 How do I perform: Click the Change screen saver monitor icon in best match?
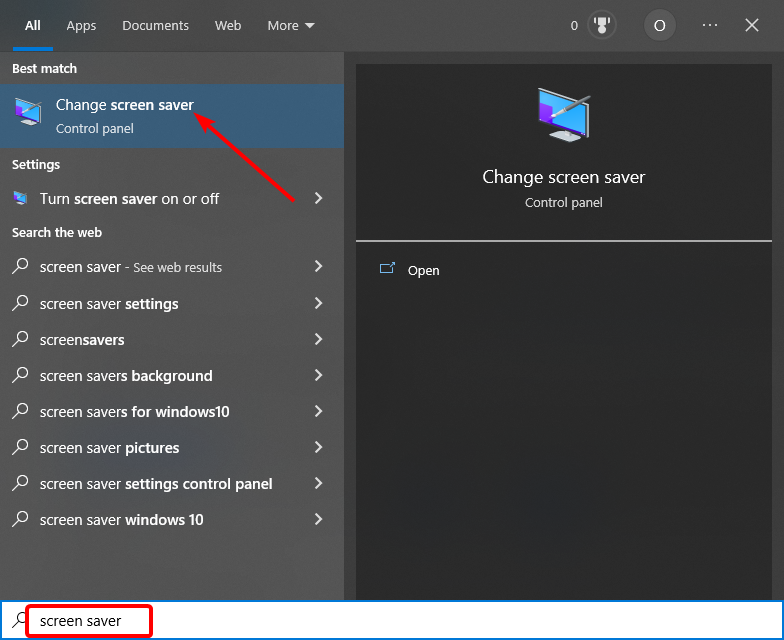tap(28, 111)
